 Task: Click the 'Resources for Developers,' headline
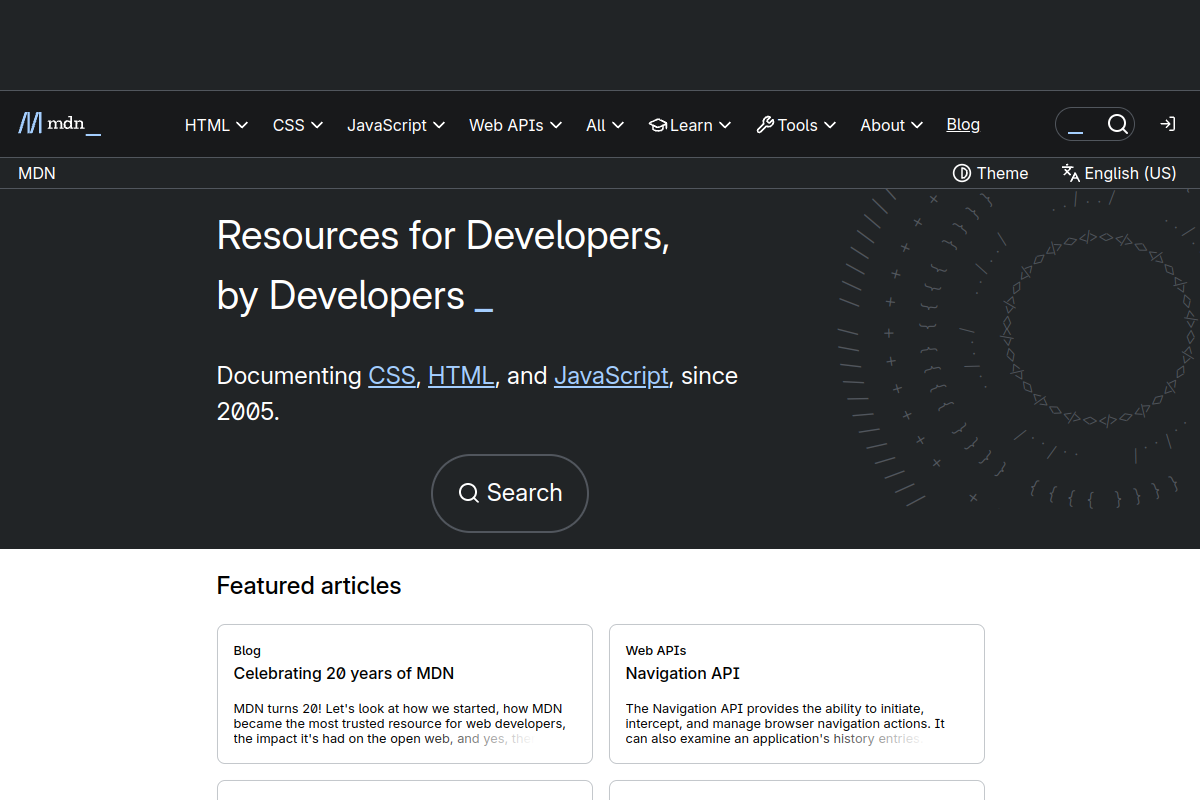click(x=443, y=235)
